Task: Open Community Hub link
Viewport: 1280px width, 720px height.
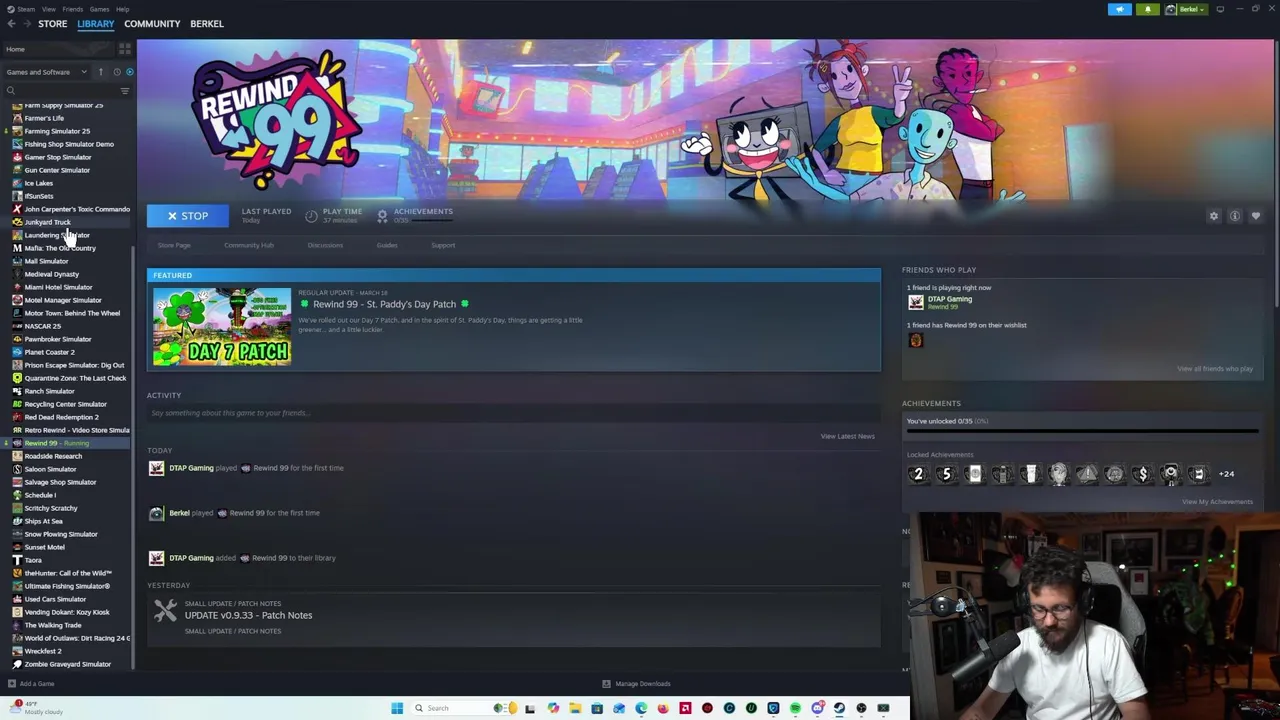Action: click(x=249, y=245)
